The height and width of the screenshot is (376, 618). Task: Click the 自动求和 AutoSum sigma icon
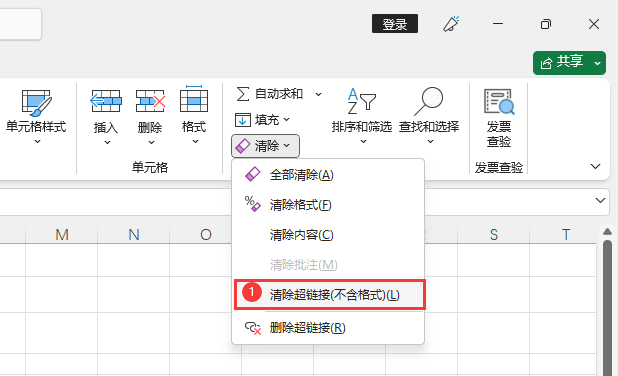tap(242, 94)
